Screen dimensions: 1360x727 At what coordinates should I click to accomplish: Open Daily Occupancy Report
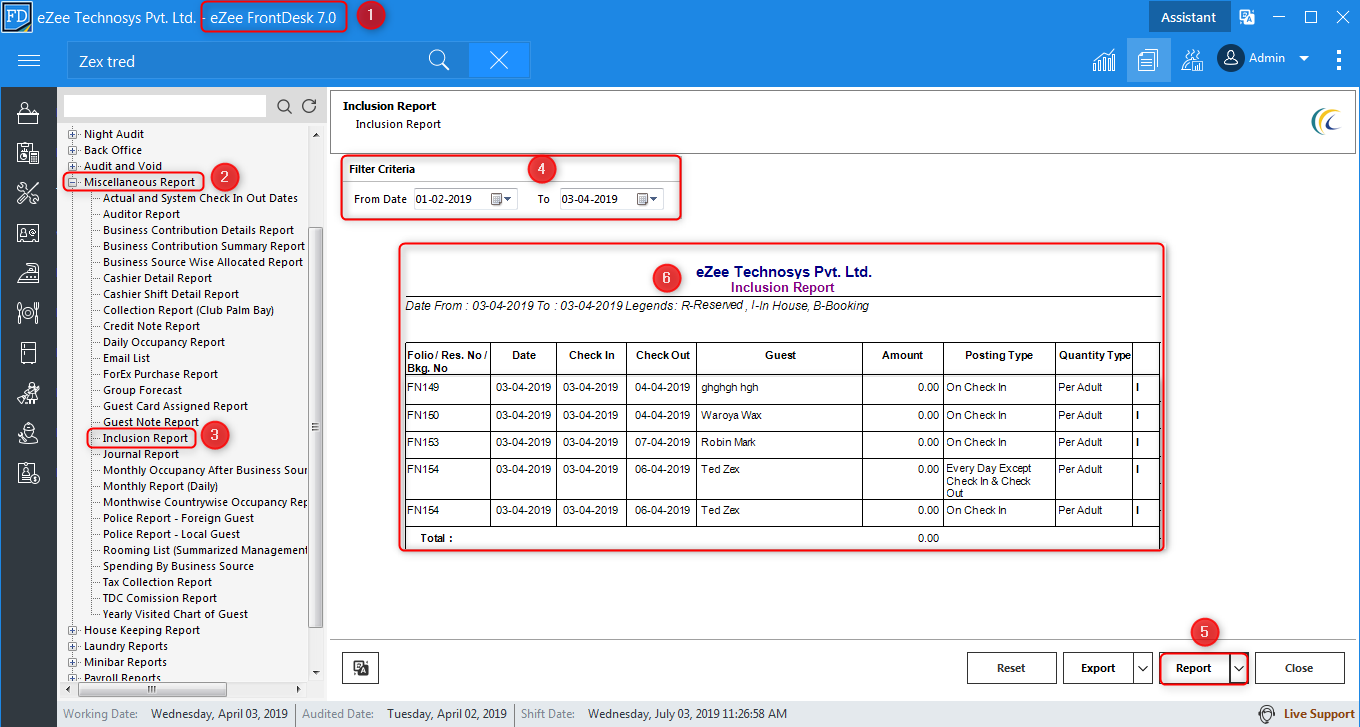point(164,342)
